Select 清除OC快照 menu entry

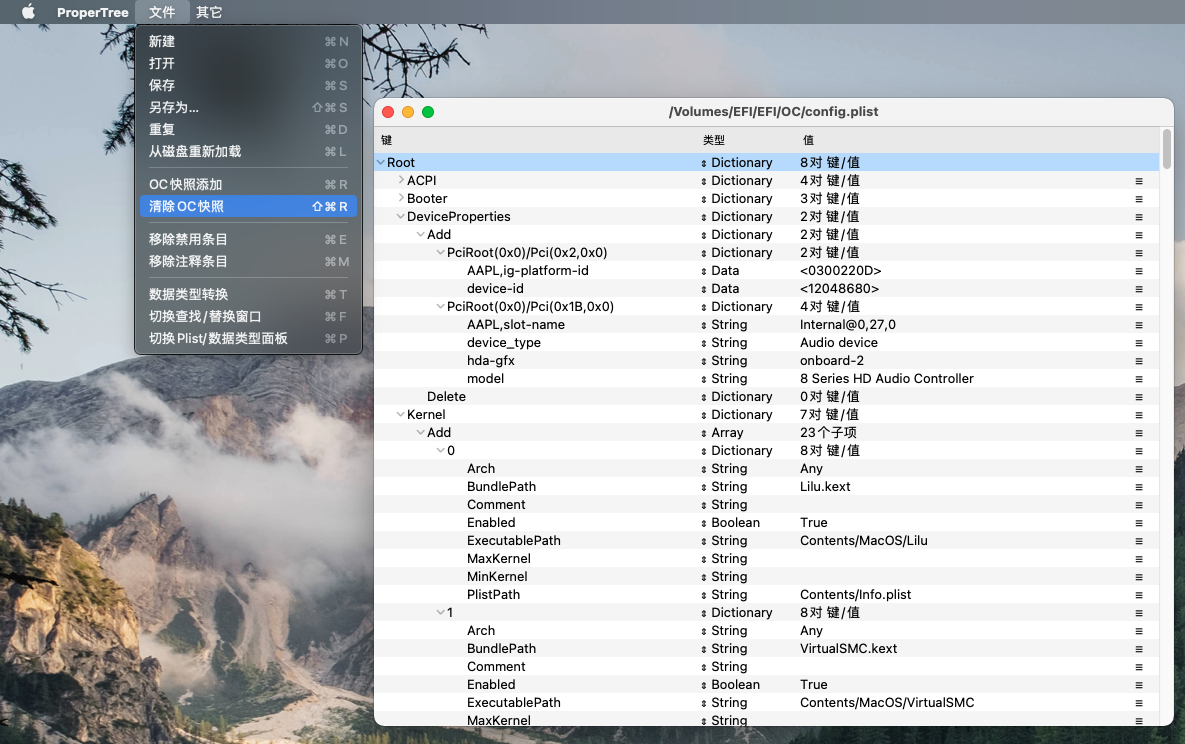point(248,206)
